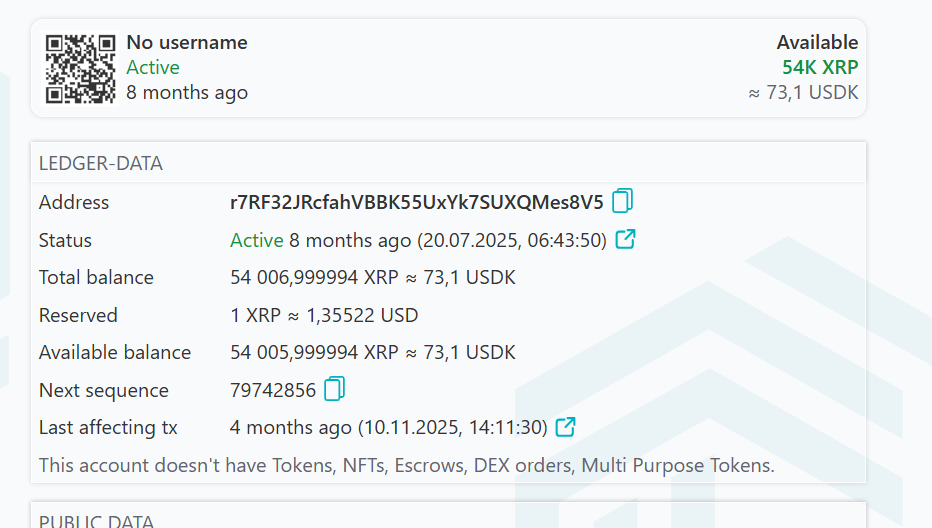
Task: Copy the next sequence number
Action: click(x=335, y=389)
